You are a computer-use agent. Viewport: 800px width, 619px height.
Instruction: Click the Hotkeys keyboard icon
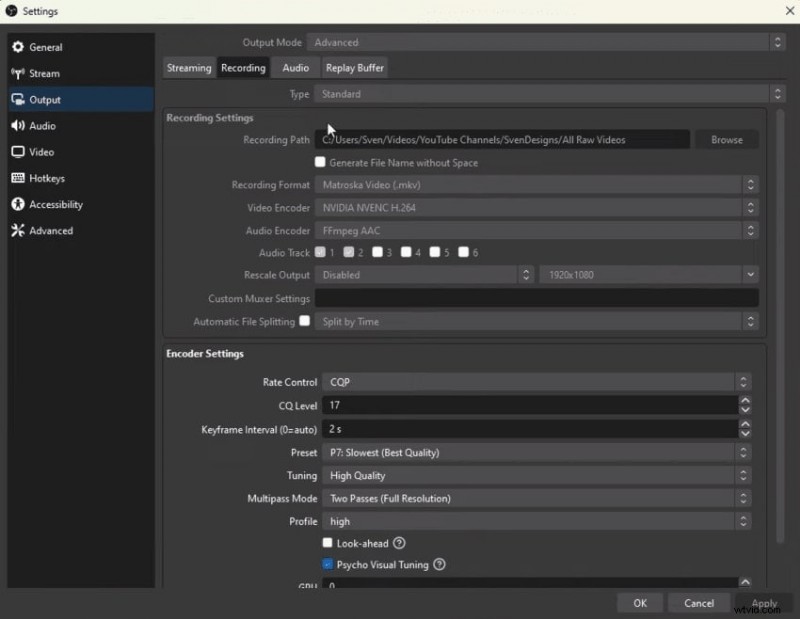click(x=18, y=178)
